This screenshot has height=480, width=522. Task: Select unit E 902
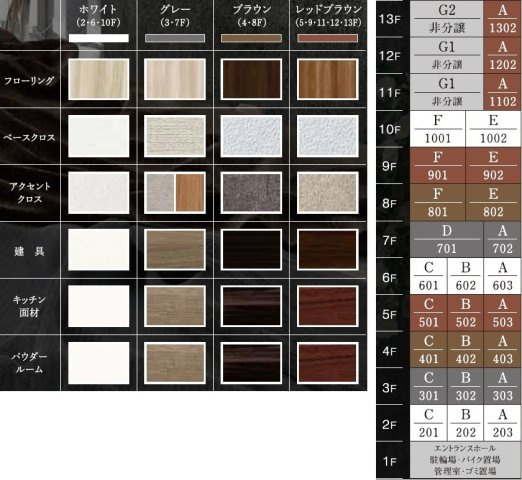(x=493, y=166)
